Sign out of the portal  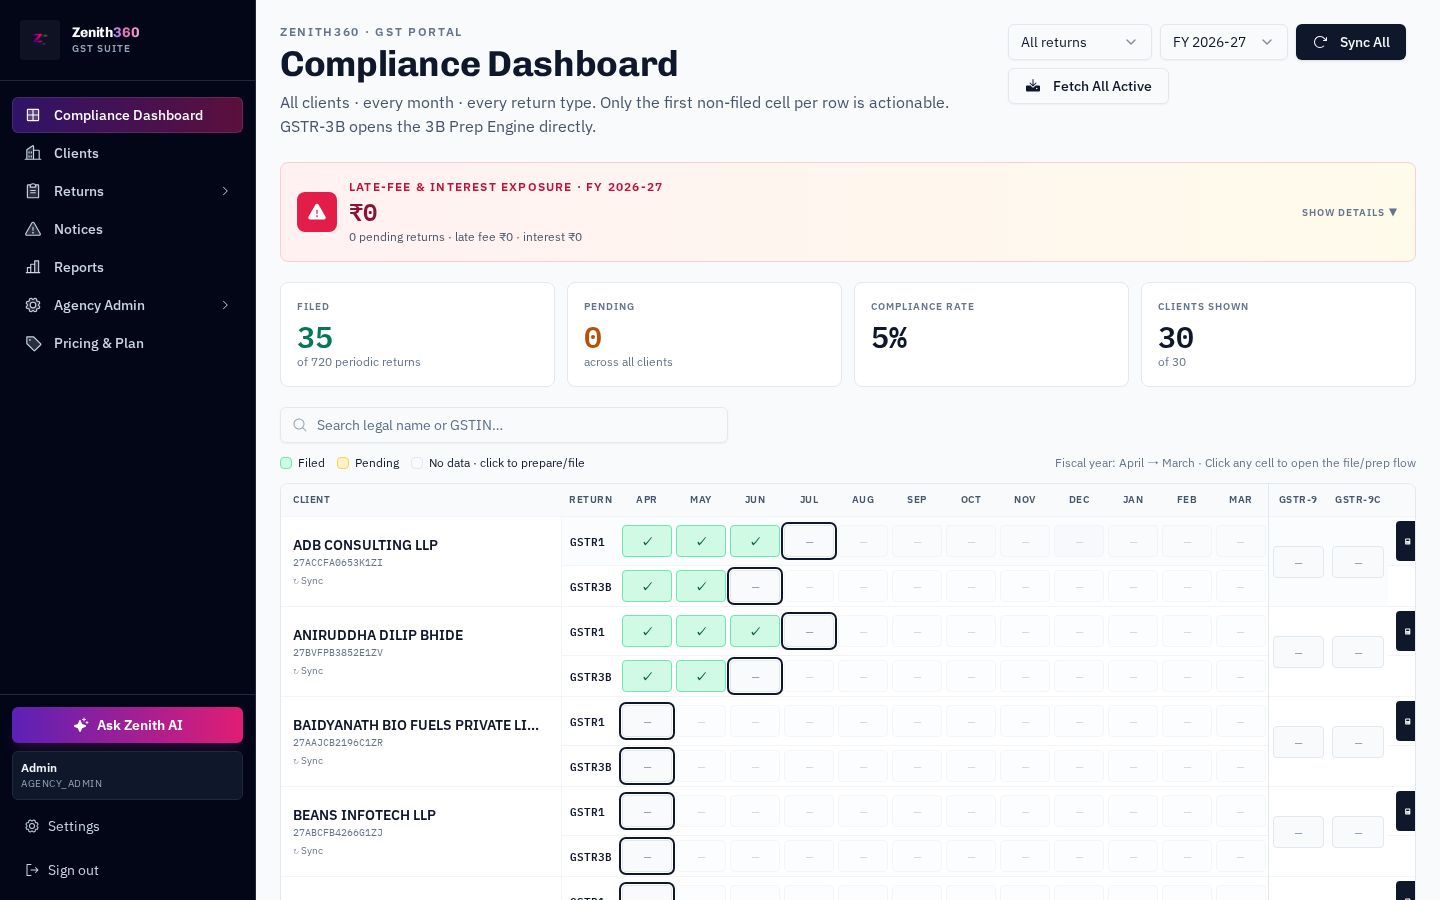pyautogui.click(x=127, y=870)
